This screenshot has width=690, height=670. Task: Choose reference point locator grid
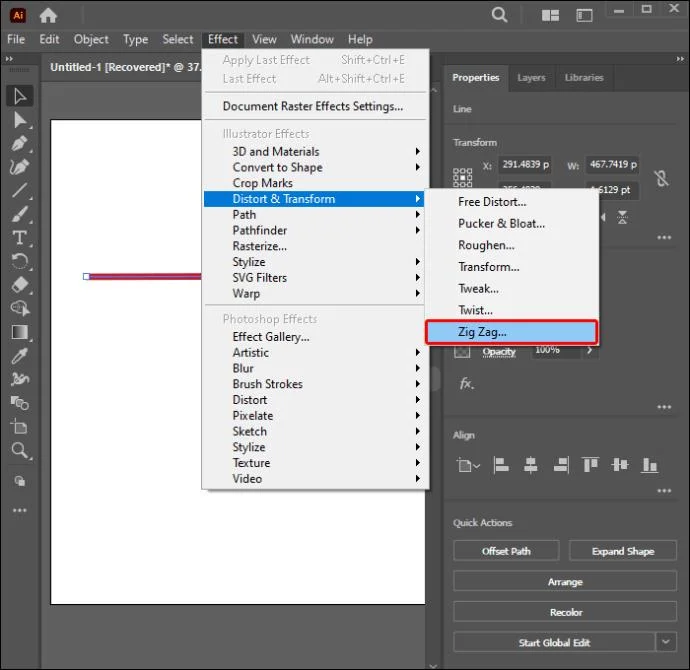pos(462,177)
